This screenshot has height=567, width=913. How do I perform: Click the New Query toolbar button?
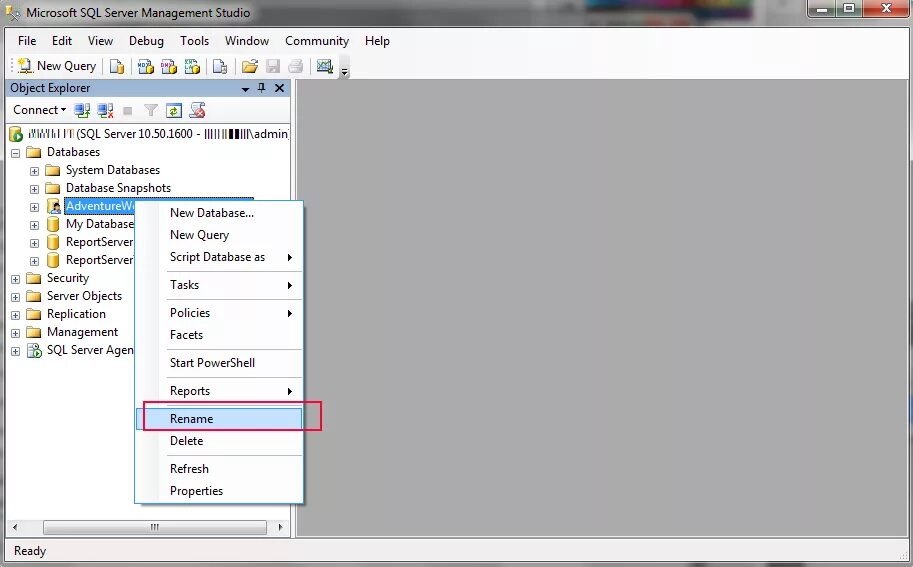[x=56, y=66]
